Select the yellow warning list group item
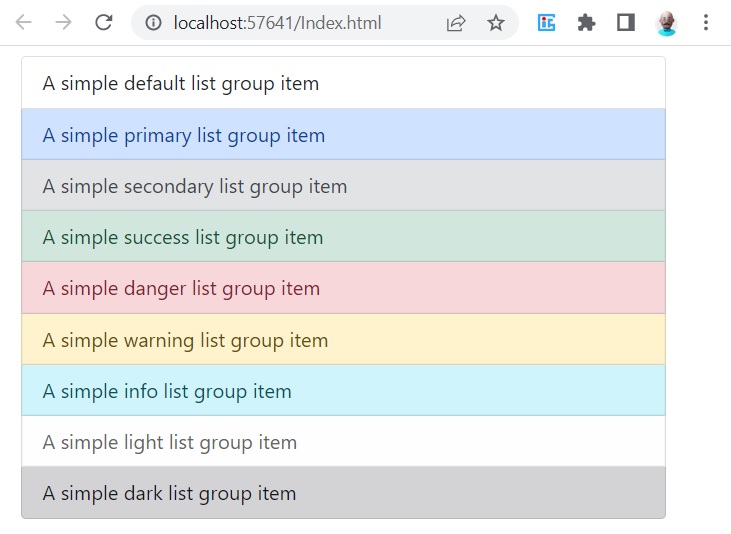Viewport: 731px width, 534px height. coord(343,339)
